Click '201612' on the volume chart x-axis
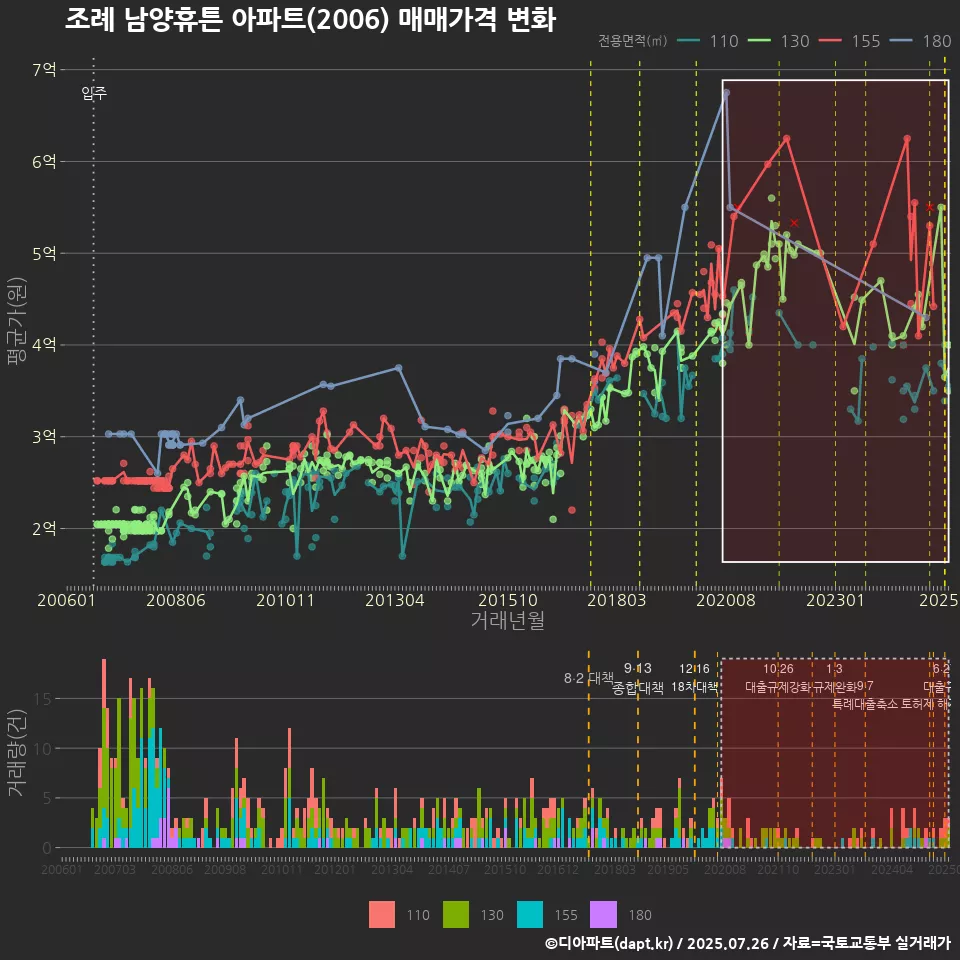 click(x=558, y=869)
